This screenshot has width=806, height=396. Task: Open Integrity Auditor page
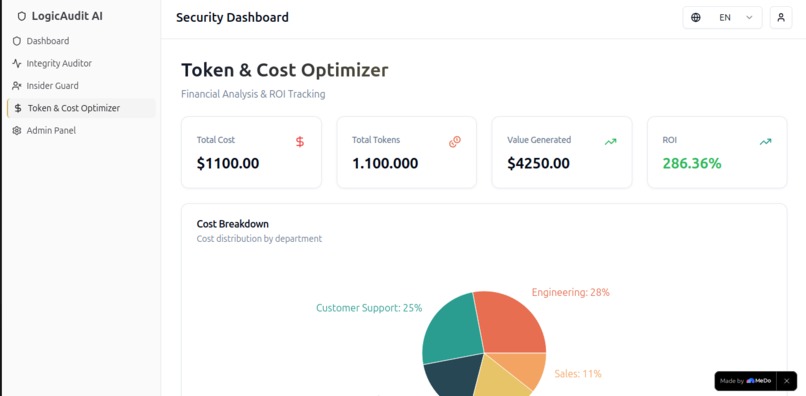click(81, 64)
